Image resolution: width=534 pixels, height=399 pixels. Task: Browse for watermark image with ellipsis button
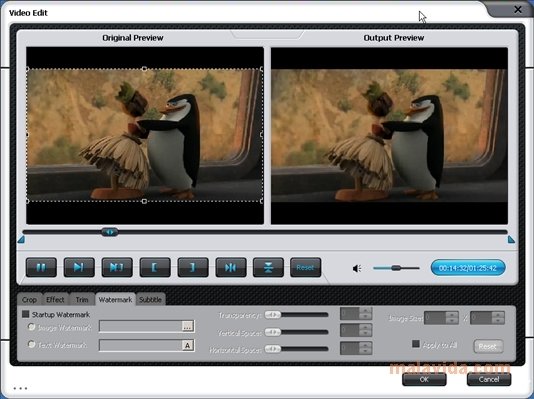pos(188,326)
